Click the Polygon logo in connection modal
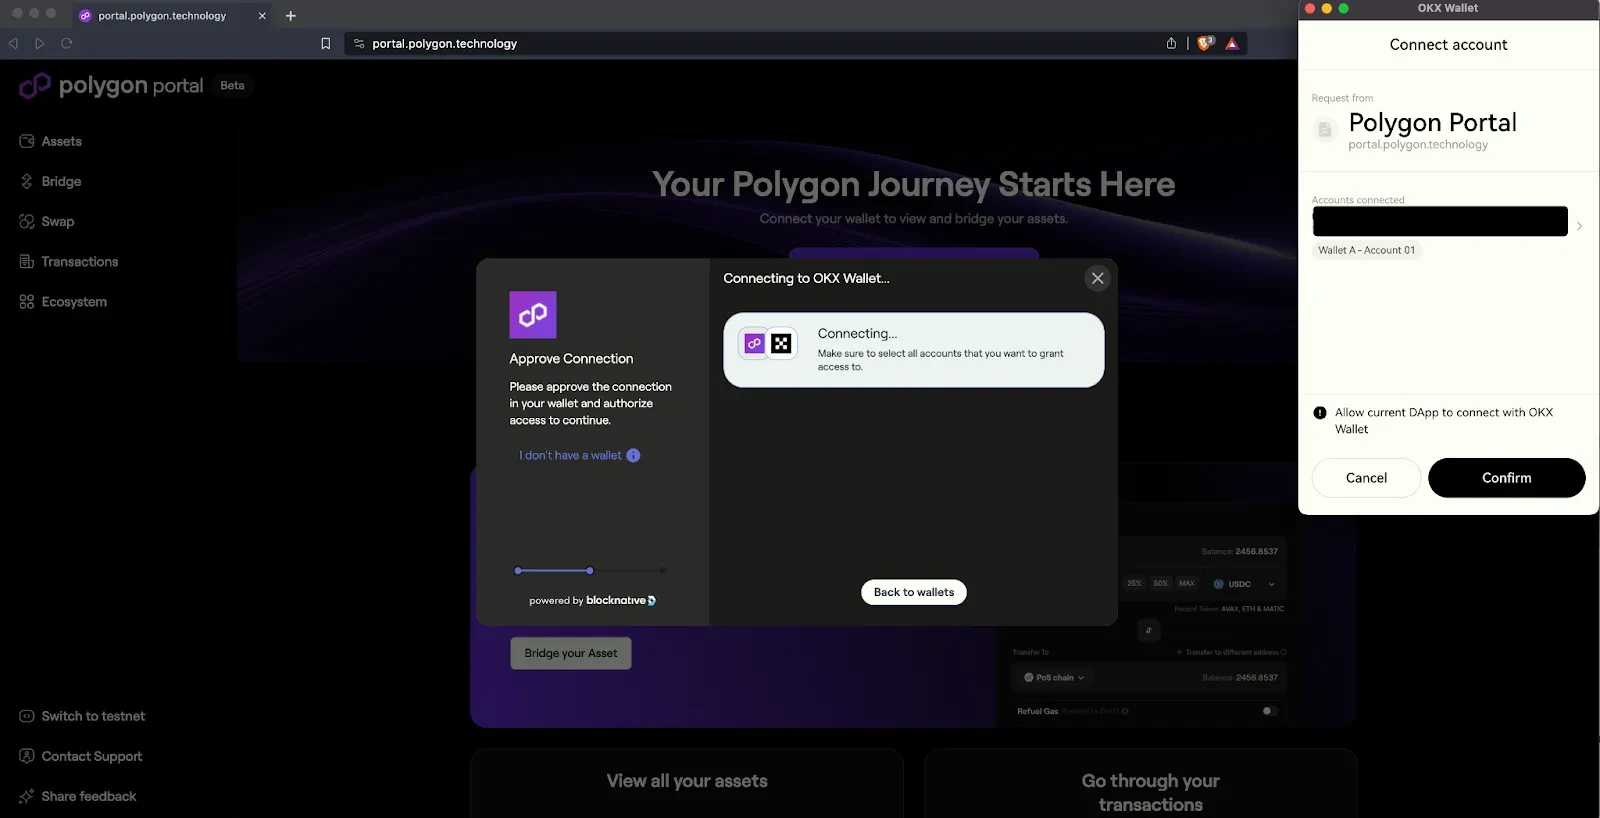This screenshot has width=1600, height=818. [533, 315]
